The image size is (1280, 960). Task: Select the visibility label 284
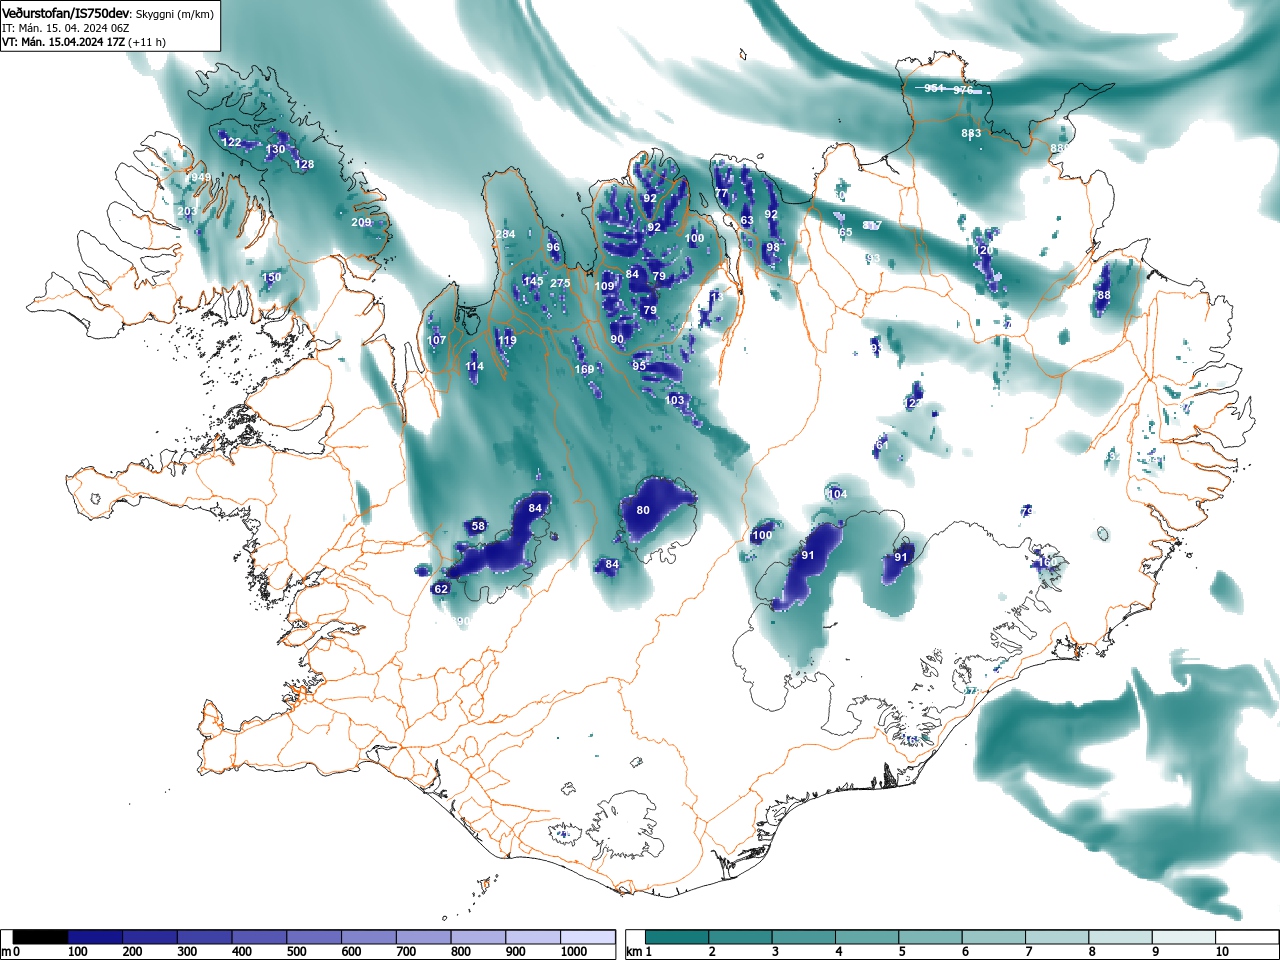pos(506,234)
